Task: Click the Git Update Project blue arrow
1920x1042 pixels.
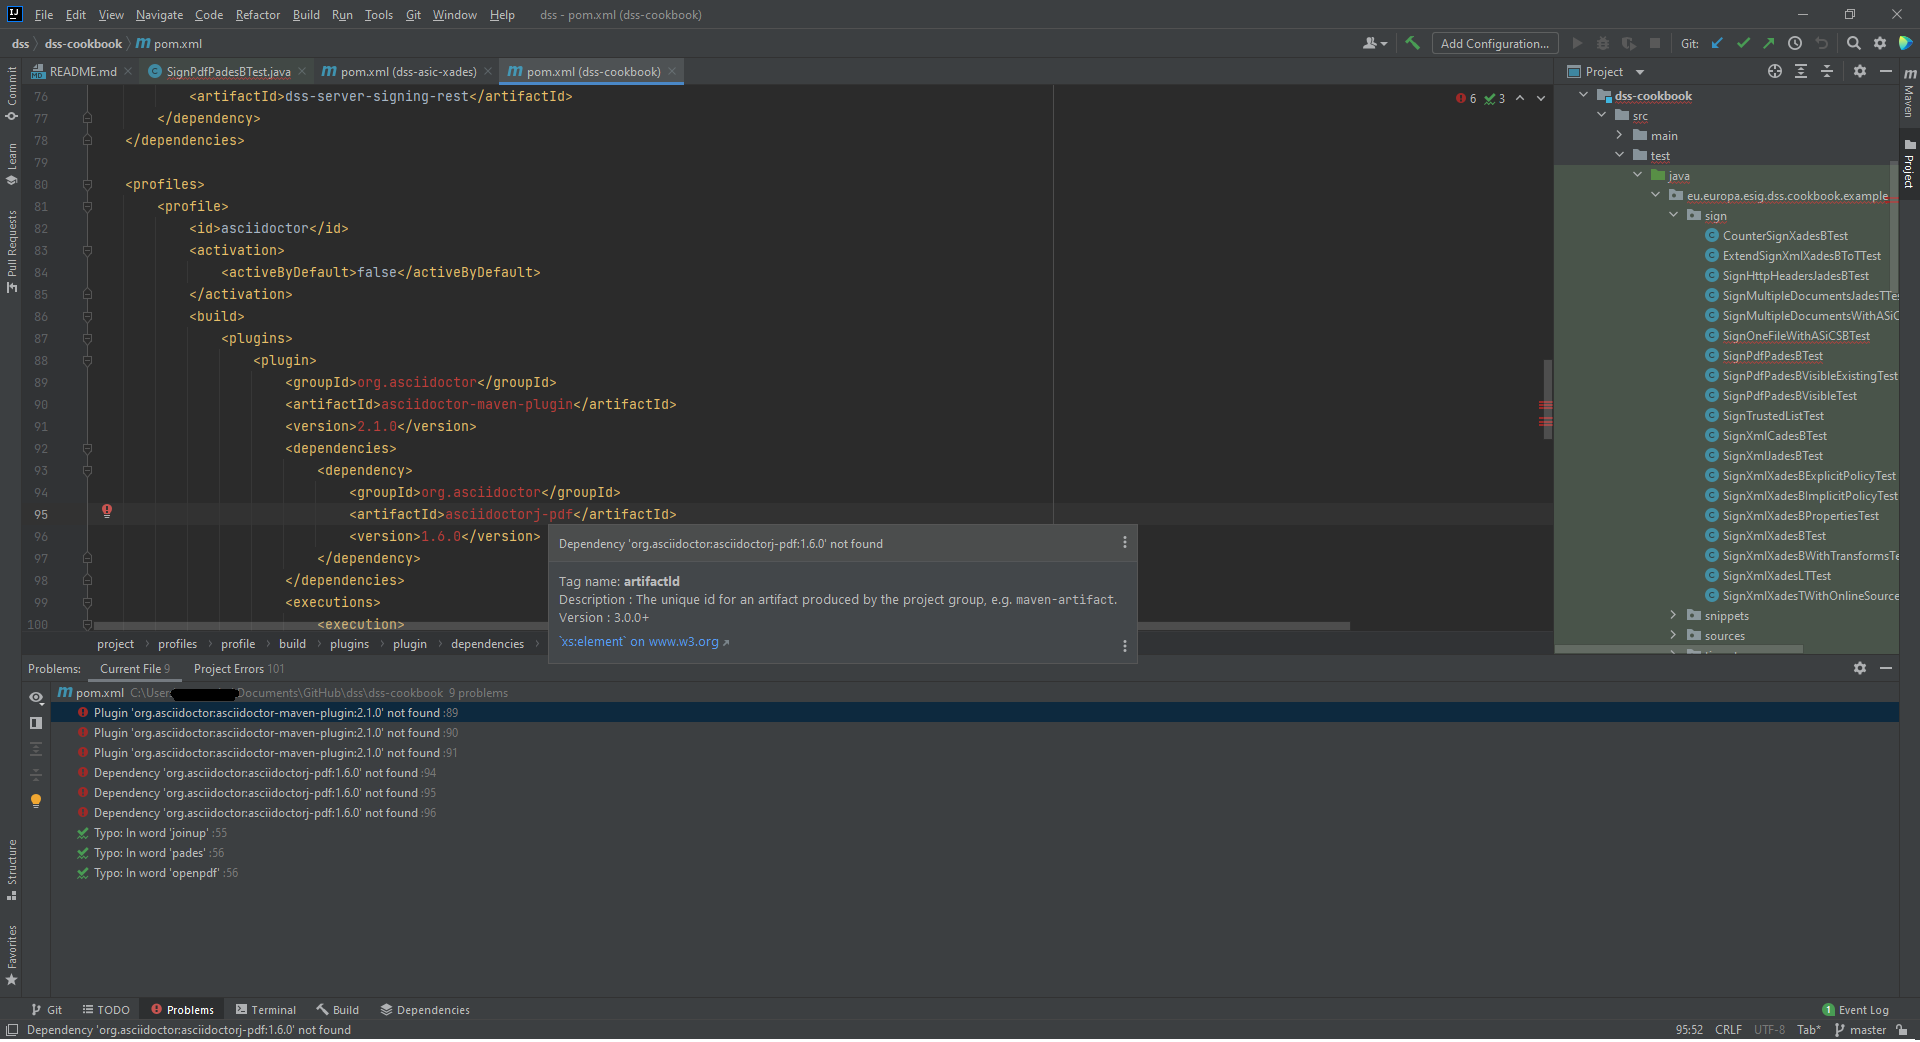Action: pyautogui.click(x=1717, y=43)
